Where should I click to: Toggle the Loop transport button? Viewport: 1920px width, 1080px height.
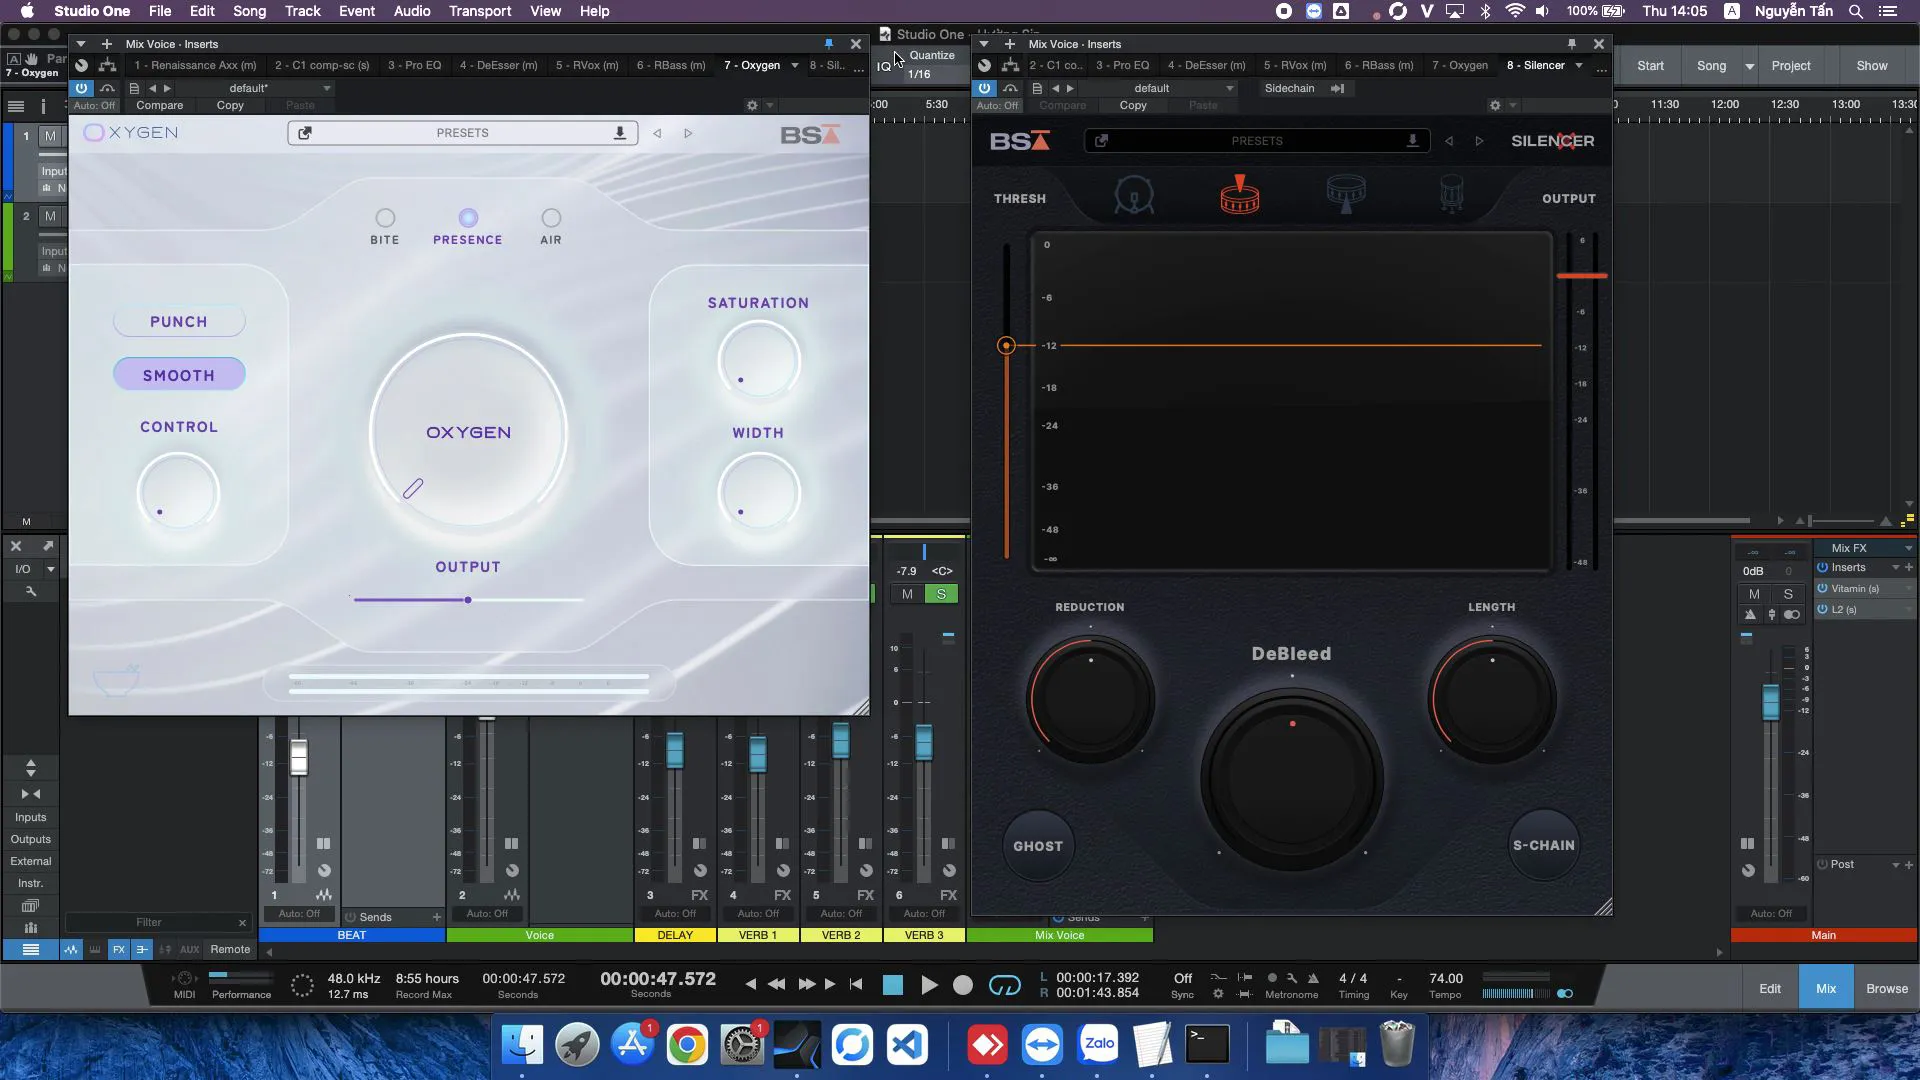coord(1004,985)
